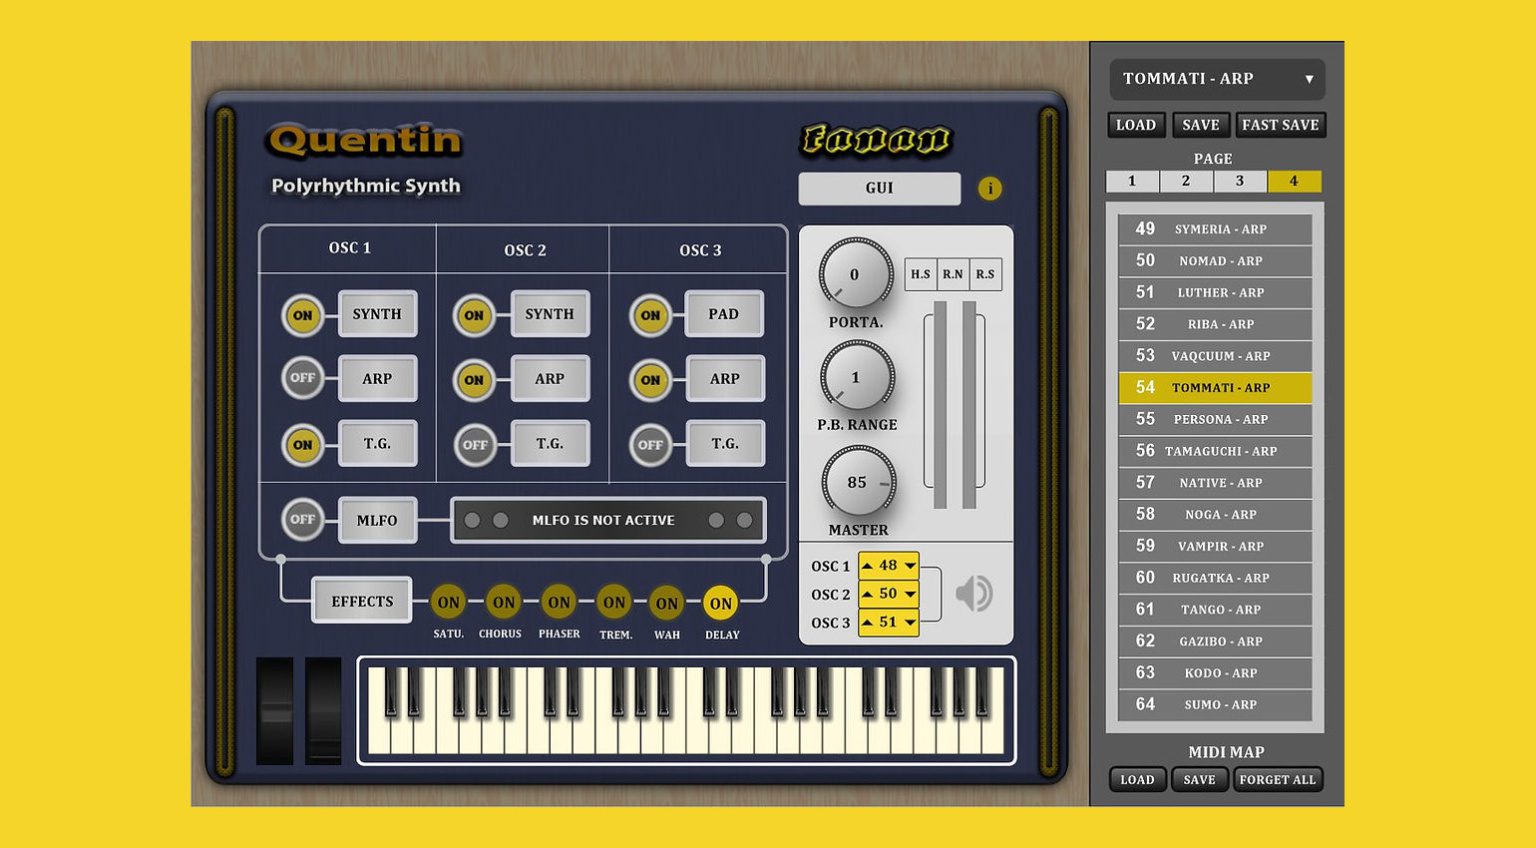Click FORGET ALL under MIDI MAP

point(1278,779)
